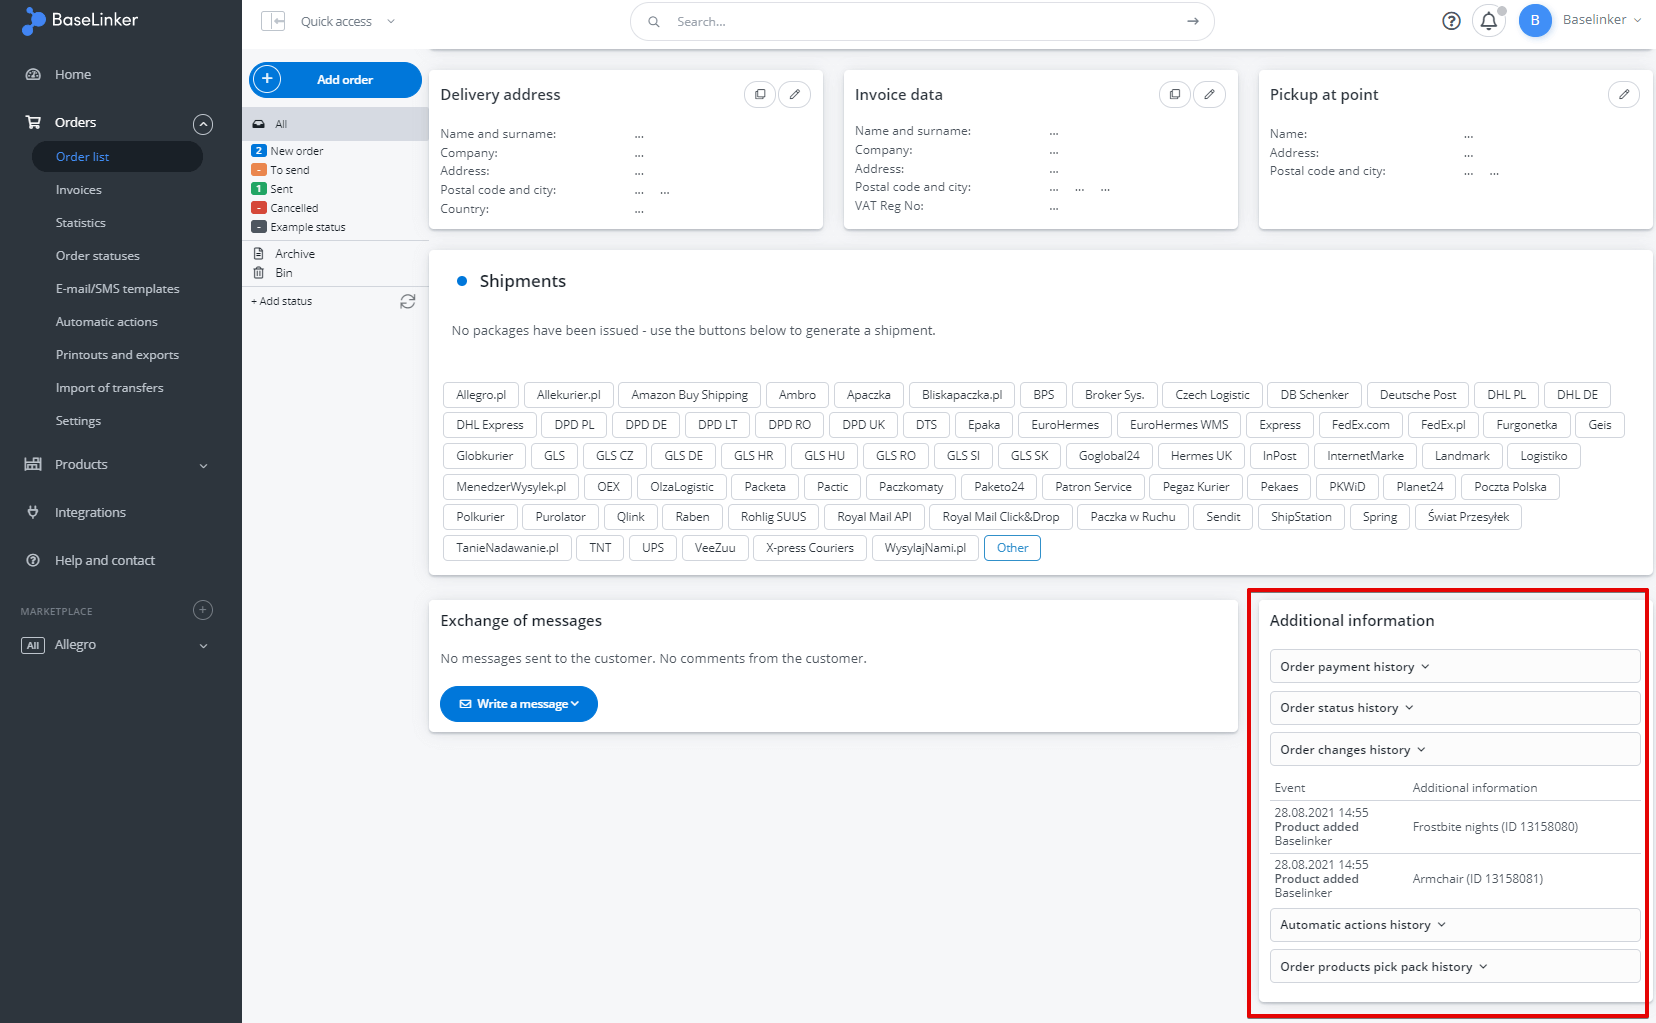This screenshot has width=1656, height=1023.
Task: Open Help and contact
Action: (105, 560)
